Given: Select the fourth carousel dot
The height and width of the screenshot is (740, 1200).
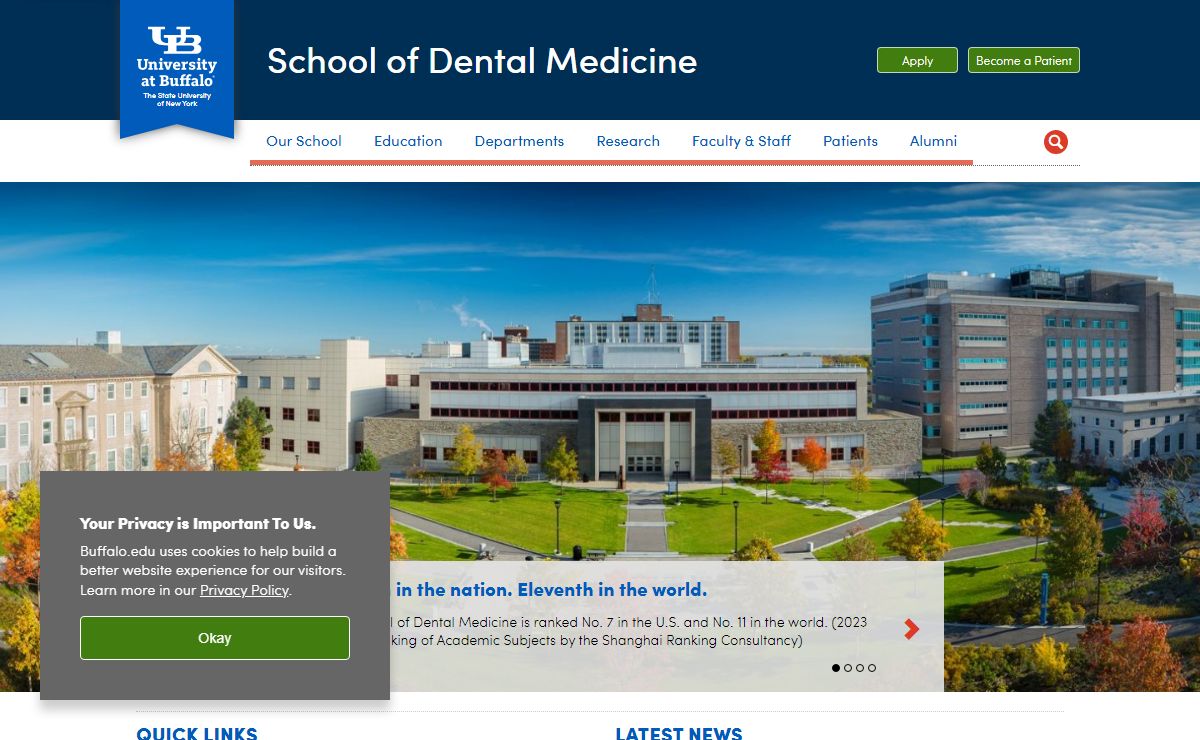Looking at the screenshot, I should [x=872, y=668].
